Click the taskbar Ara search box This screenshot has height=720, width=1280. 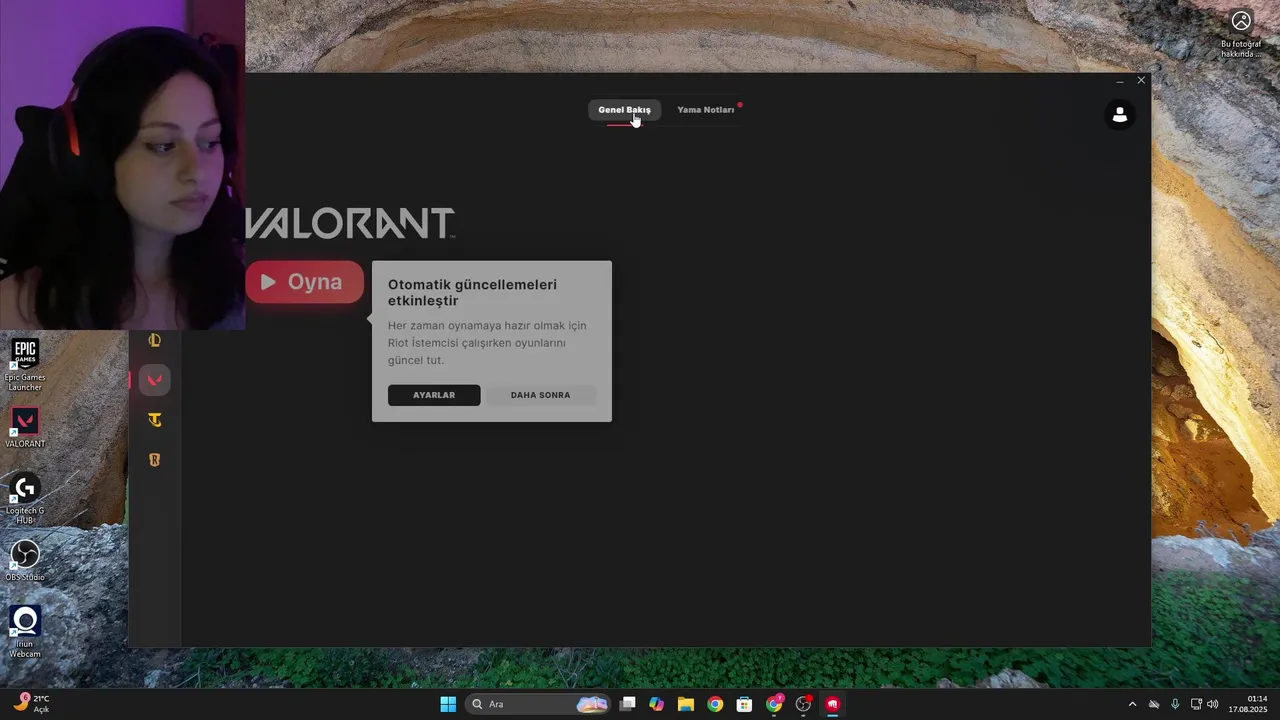[538, 704]
